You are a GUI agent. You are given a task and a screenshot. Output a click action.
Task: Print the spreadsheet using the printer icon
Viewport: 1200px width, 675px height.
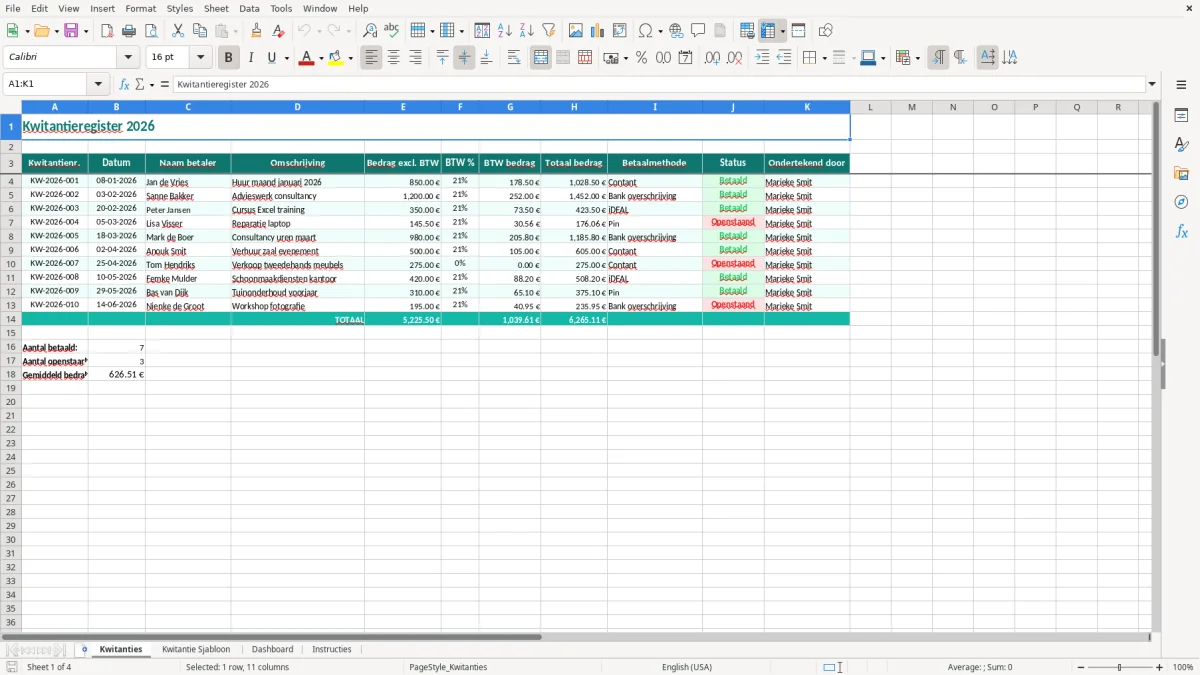[x=129, y=31]
